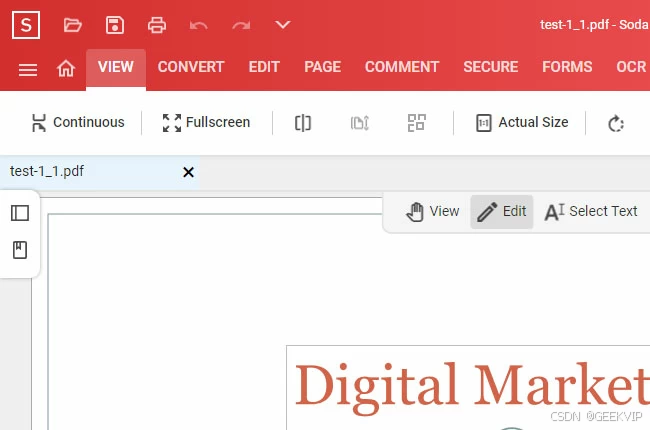
Task: Rotate the view with the rotate icon
Action: (616, 123)
